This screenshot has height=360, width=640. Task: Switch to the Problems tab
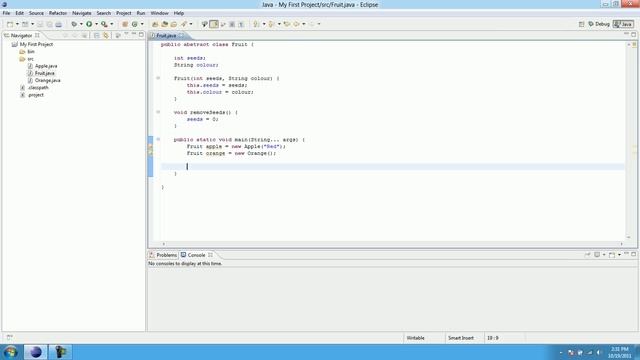(163, 255)
